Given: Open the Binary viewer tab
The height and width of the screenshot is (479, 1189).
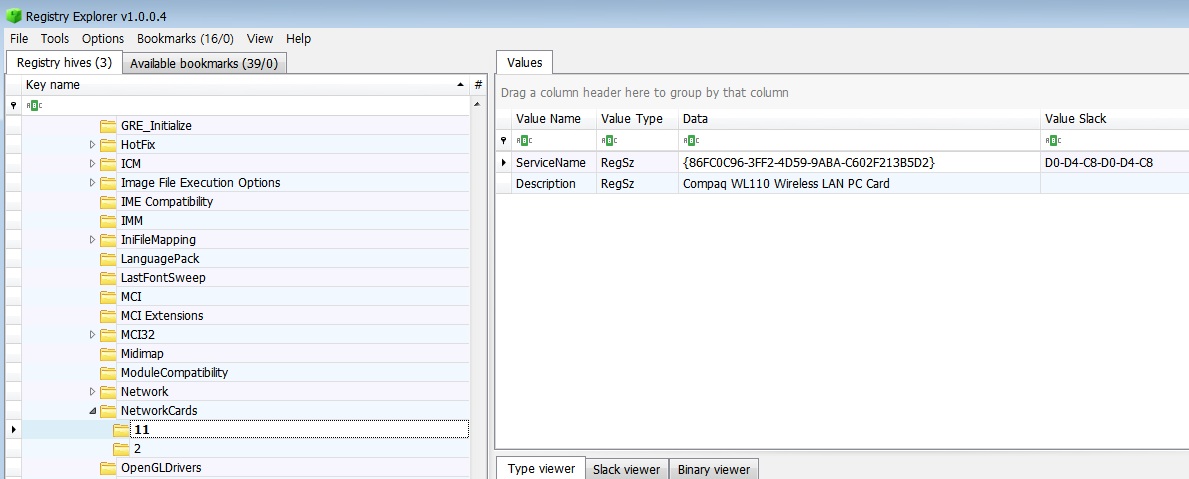Looking at the screenshot, I should (x=714, y=470).
